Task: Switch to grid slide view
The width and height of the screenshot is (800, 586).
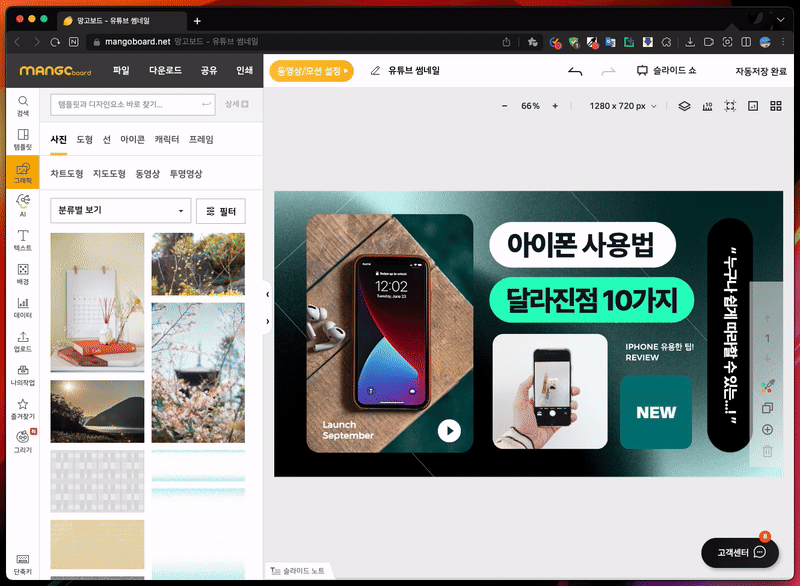Action: tap(776, 106)
